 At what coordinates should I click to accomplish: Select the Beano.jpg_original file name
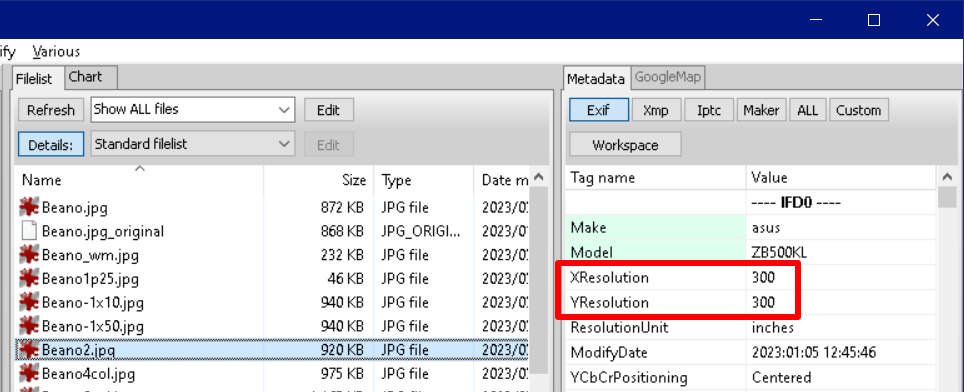(103, 232)
